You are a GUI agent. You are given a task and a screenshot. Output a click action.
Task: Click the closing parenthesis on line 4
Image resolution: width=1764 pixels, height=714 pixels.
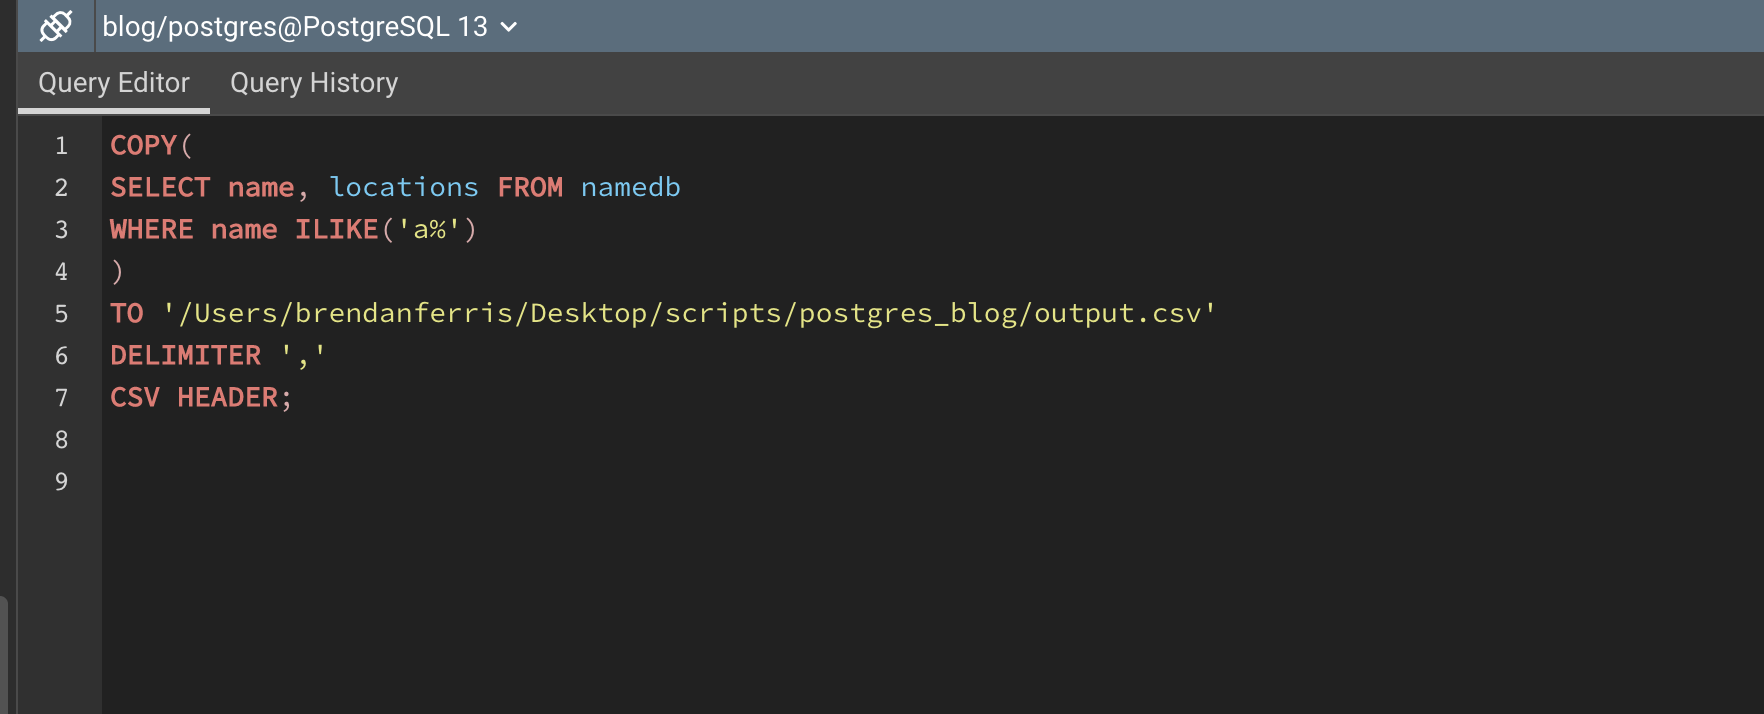[117, 272]
